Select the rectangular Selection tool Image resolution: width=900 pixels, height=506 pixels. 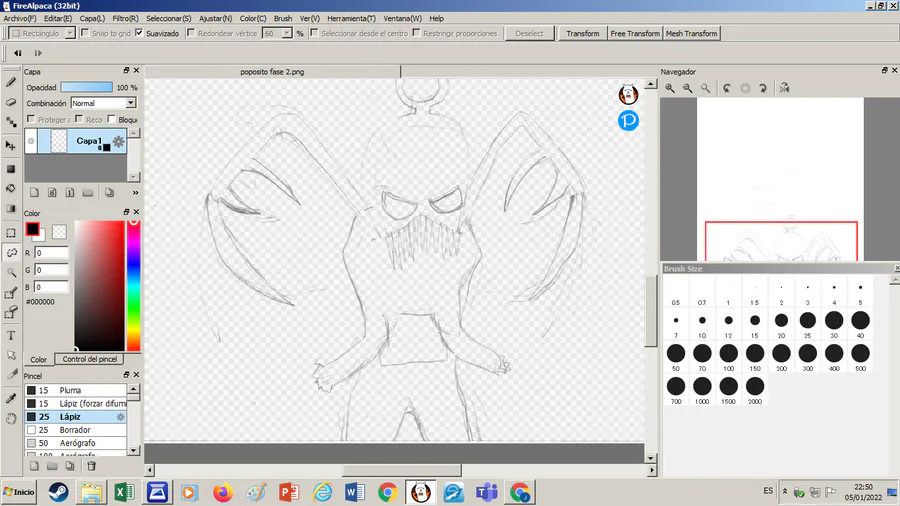11,233
